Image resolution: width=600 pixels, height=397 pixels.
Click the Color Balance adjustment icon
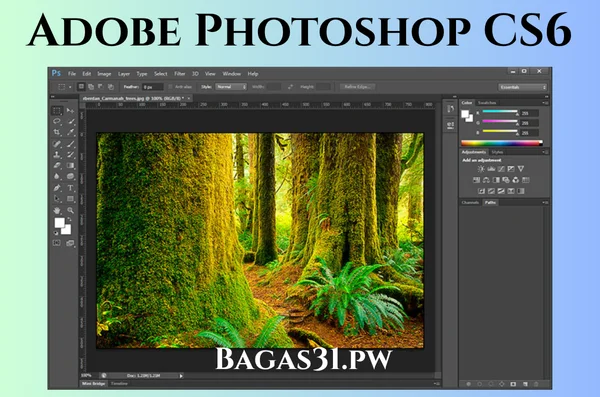tap(486, 180)
